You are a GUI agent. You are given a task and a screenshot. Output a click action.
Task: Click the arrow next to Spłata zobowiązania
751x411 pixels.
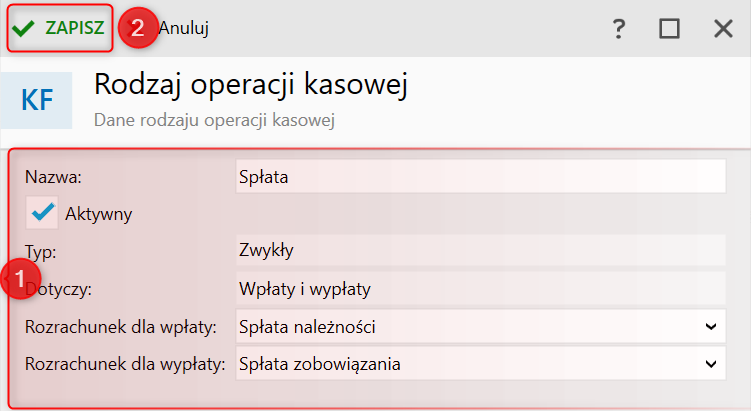click(711, 364)
